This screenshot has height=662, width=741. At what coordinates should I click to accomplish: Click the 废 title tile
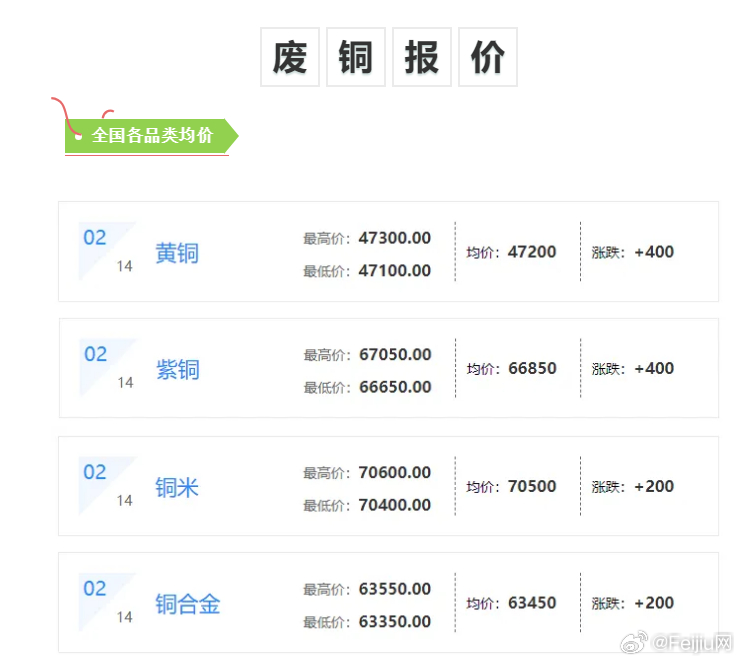290,57
